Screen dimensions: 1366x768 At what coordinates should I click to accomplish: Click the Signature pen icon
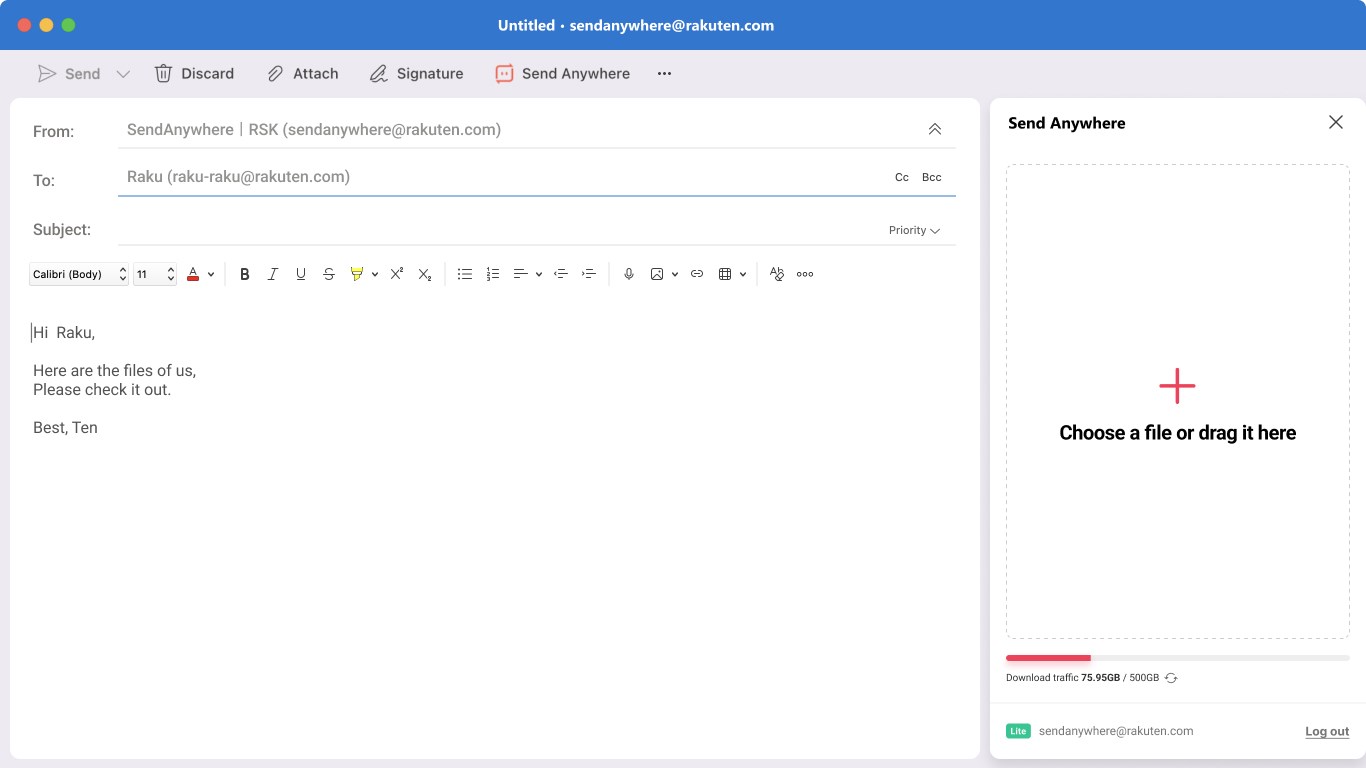click(378, 74)
